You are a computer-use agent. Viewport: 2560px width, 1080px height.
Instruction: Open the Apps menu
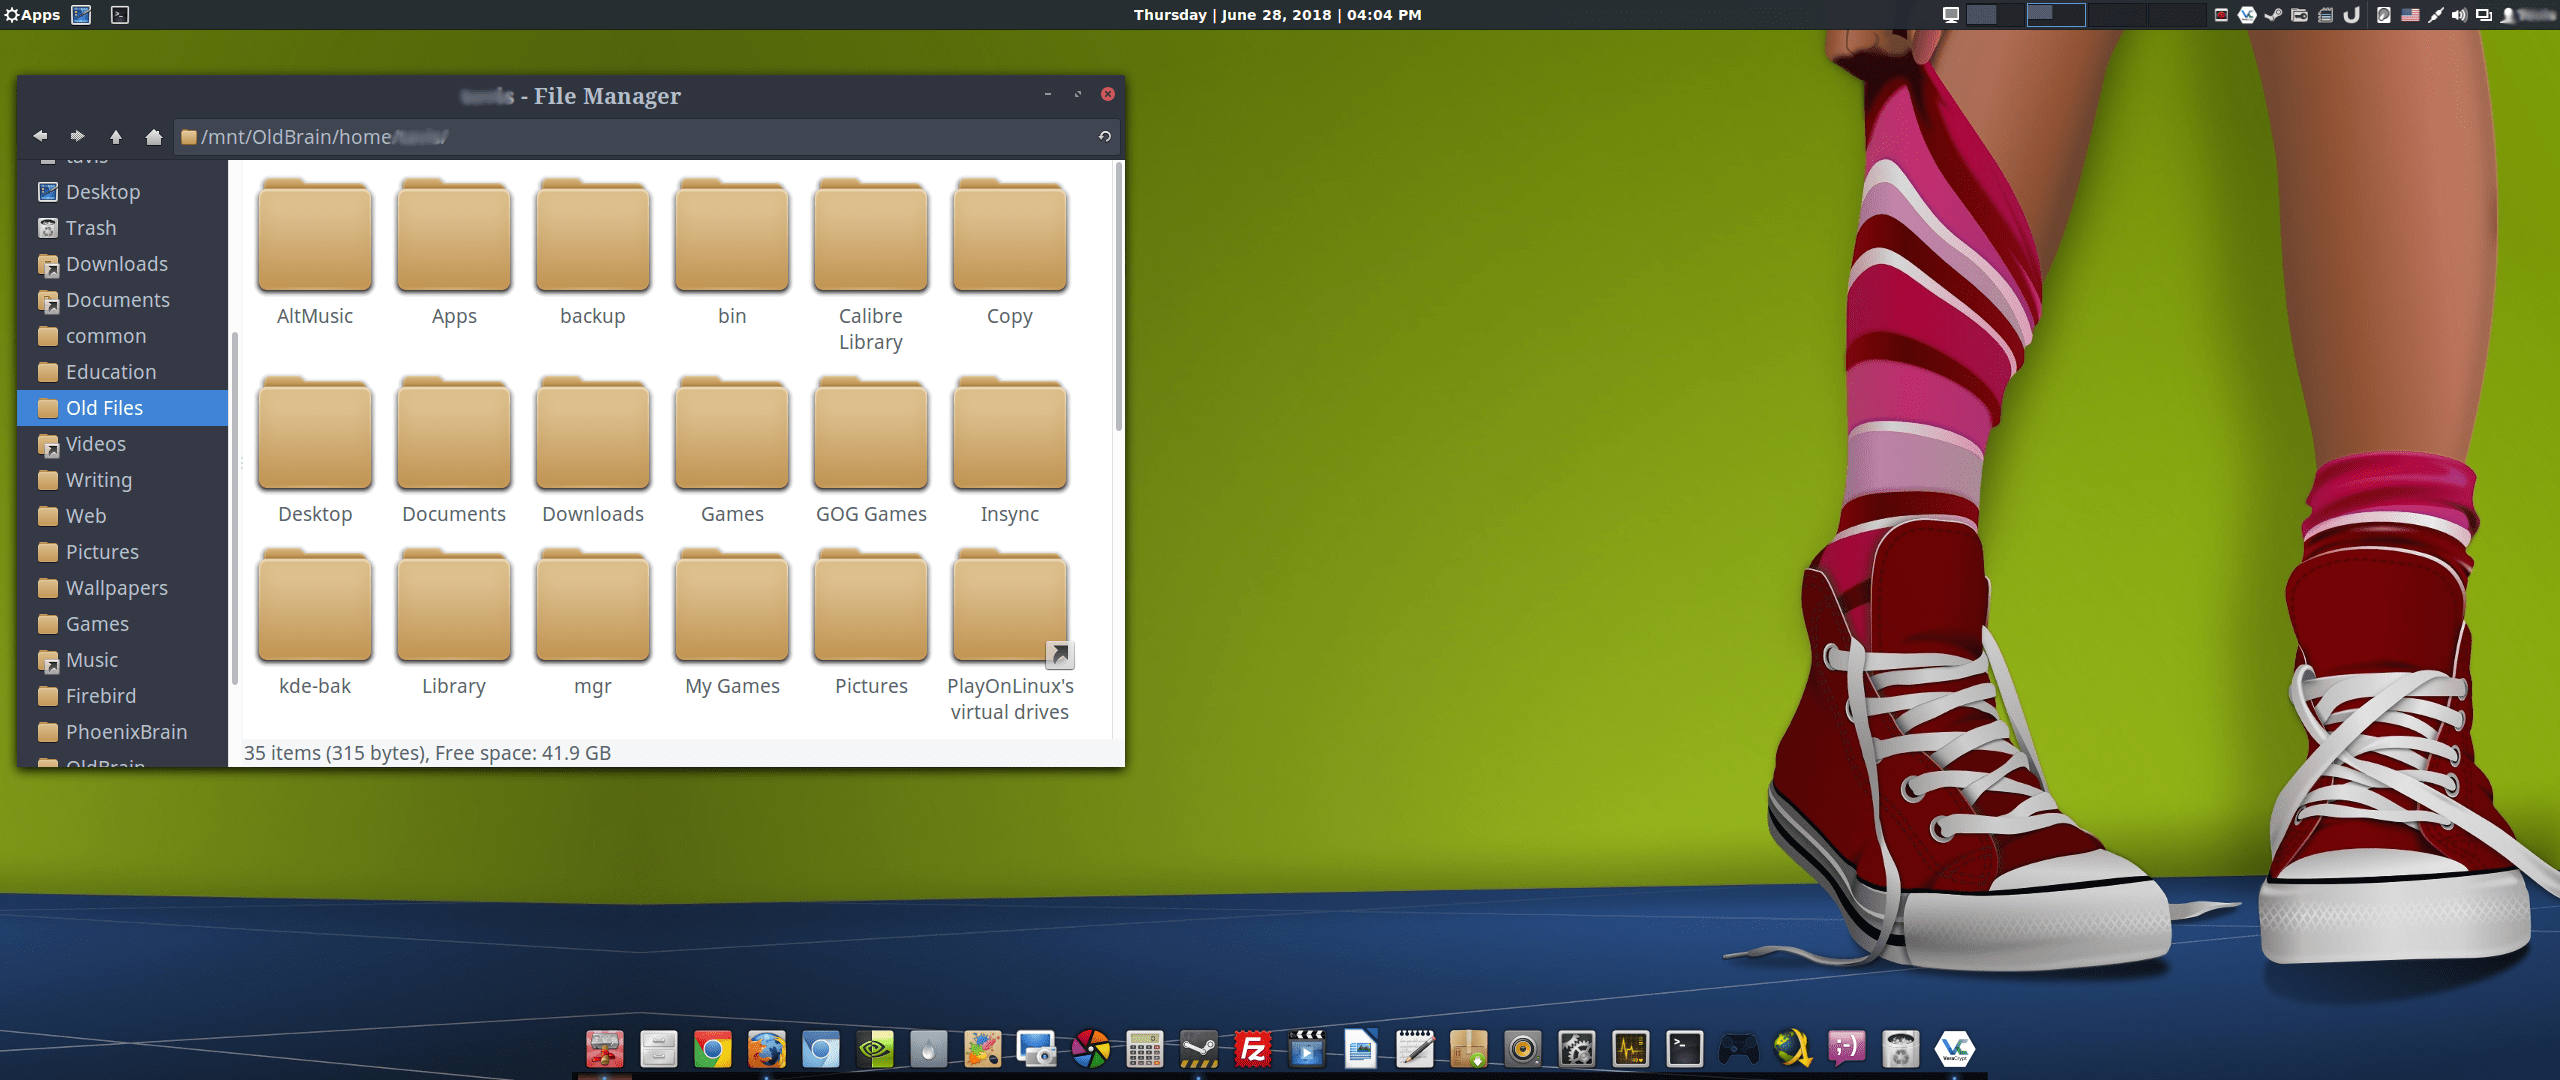tap(33, 15)
